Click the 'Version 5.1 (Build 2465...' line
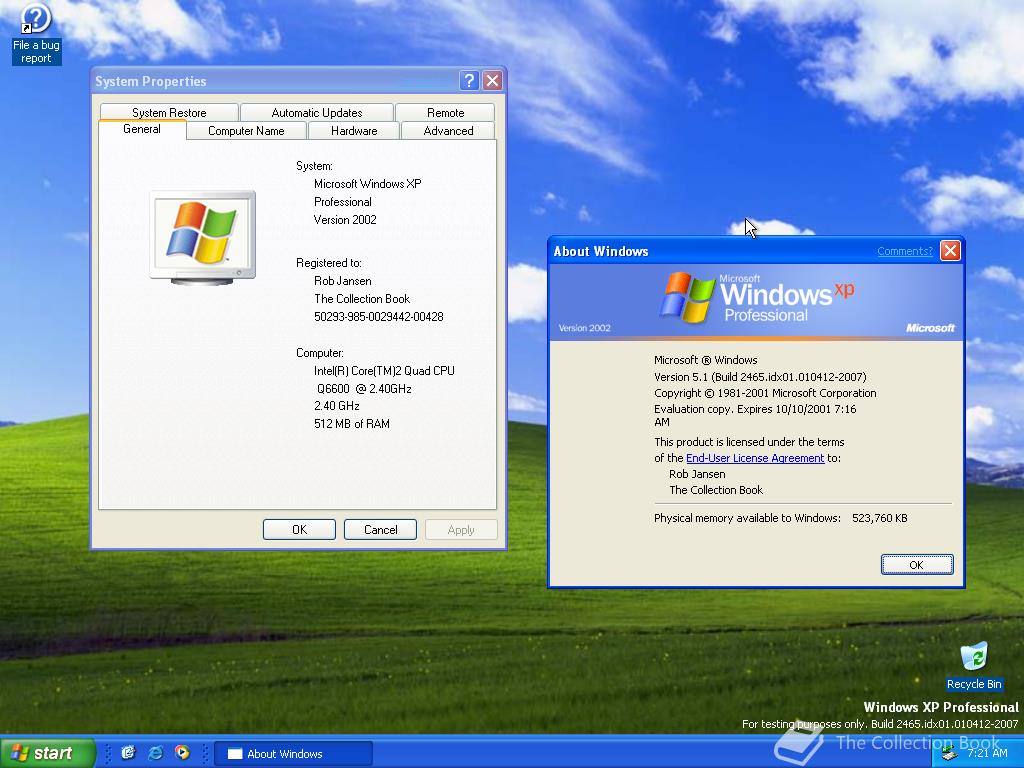The width and height of the screenshot is (1024, 768). pyautogui.click(x=760, y=377)
